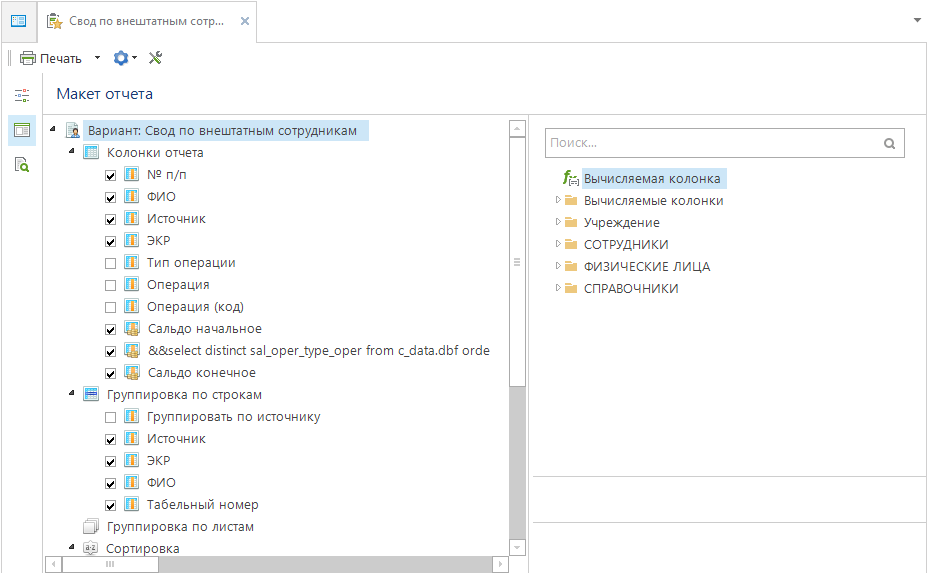Screen dimensions: 927x573
Task: Expand the СПРАВОЧНИКИ folder
Action: coord(558,288)
